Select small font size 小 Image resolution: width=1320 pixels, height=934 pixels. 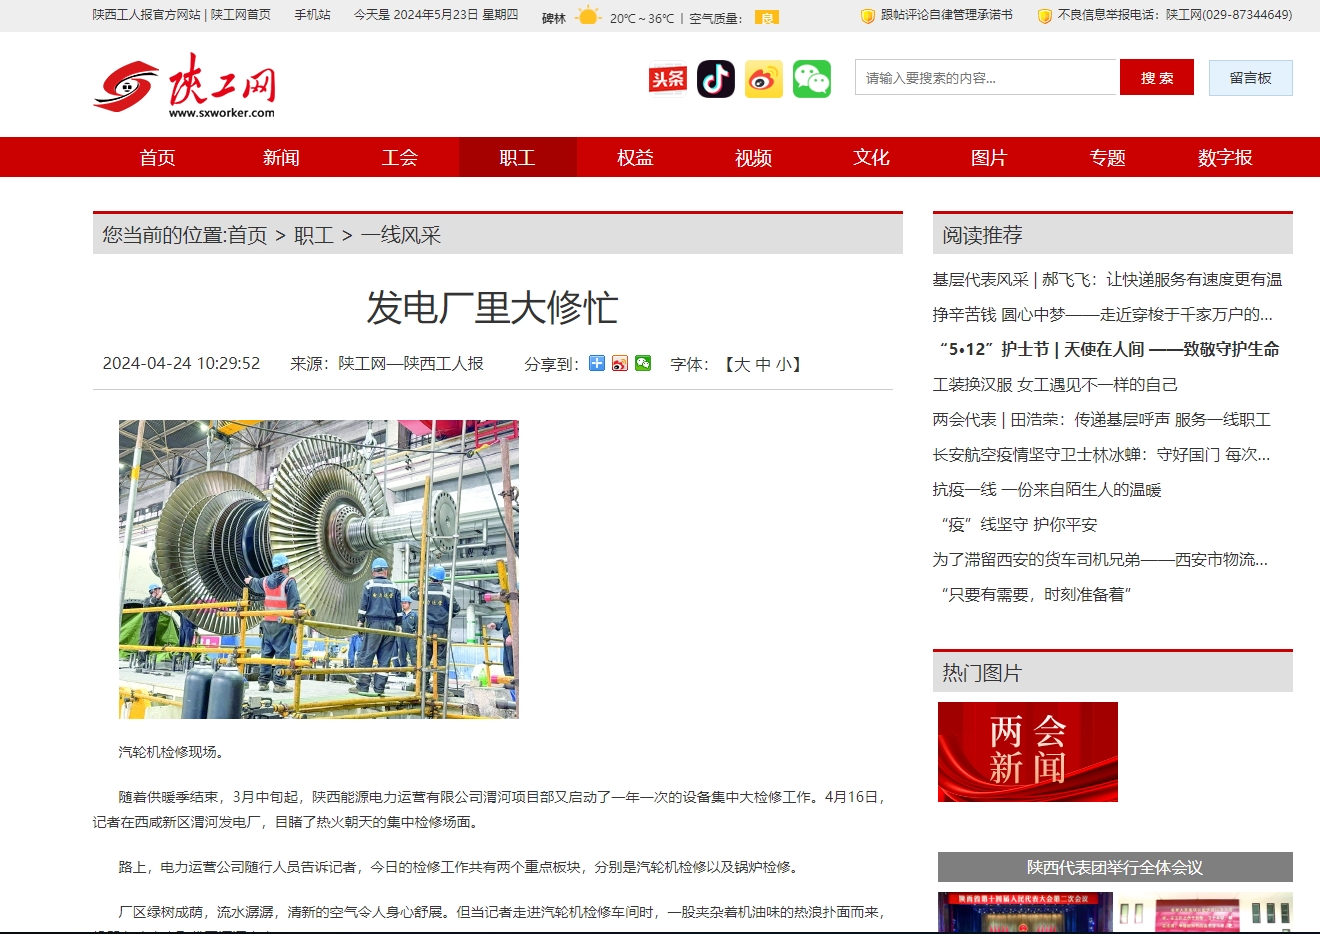783,364
